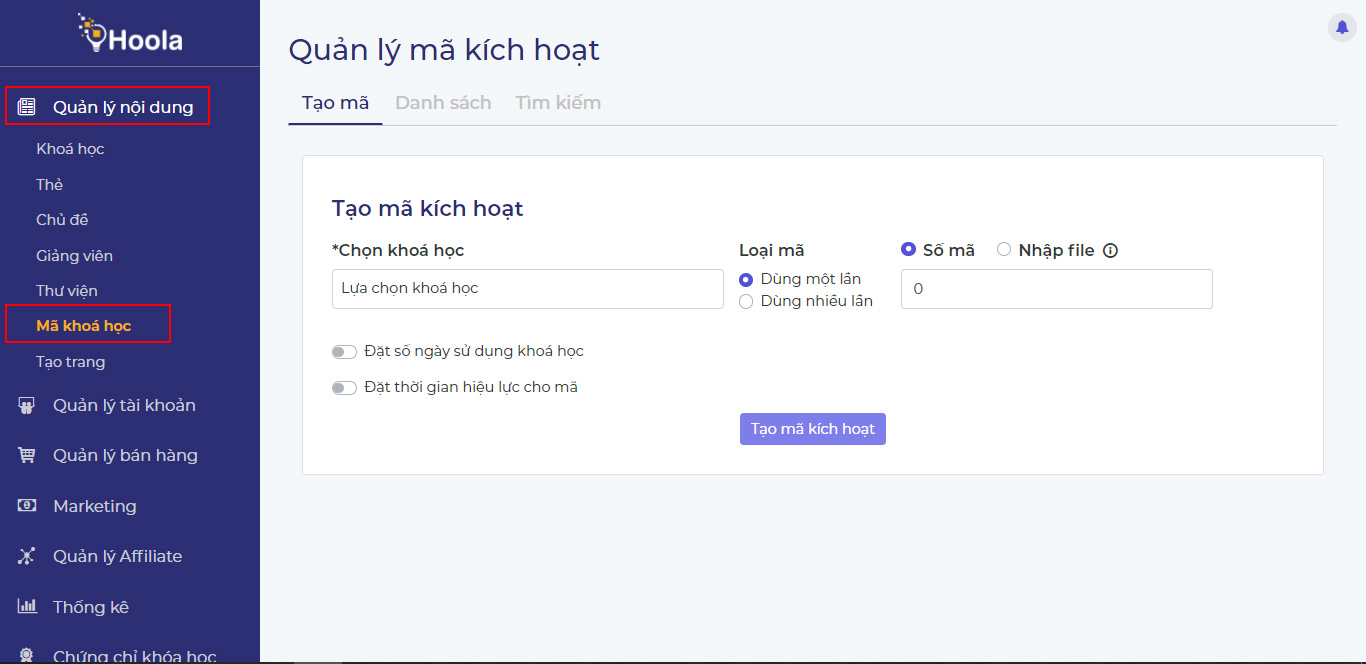Choose the Nhập file radio option

point(1004,250)
